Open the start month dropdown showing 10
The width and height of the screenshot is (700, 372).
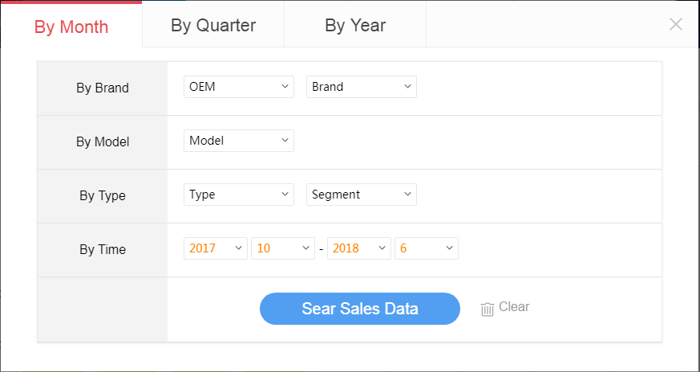(x=283, y=248)
